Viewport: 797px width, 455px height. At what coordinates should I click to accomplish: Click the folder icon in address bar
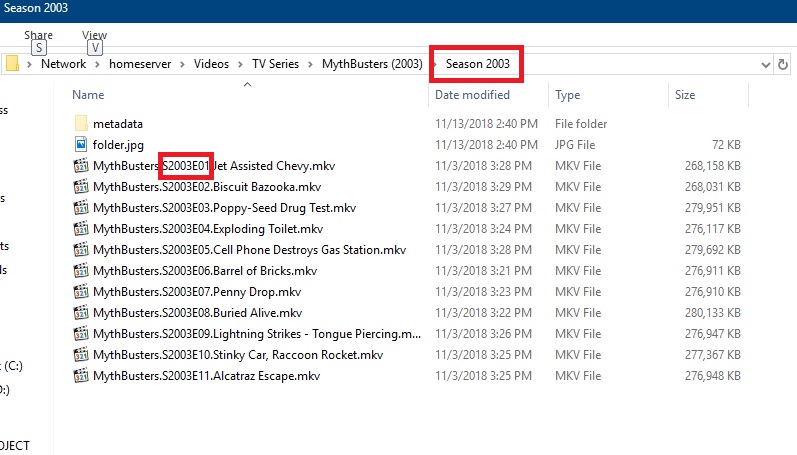(12, 64)
